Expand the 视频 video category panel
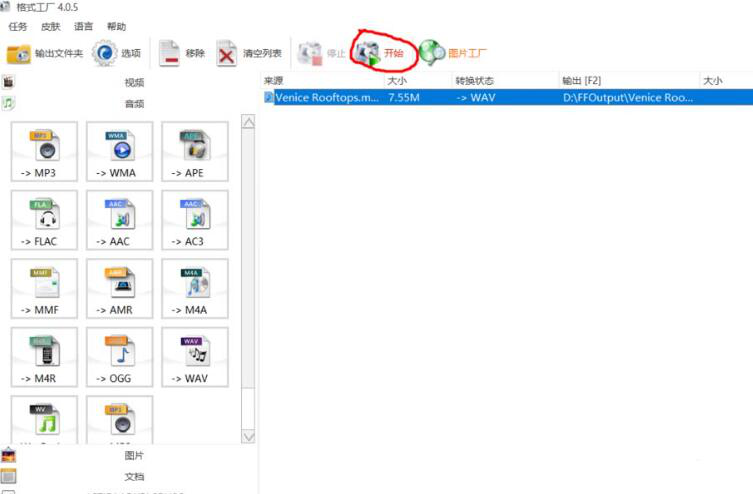This screenshot has height=494, width=753. point(134,83)
